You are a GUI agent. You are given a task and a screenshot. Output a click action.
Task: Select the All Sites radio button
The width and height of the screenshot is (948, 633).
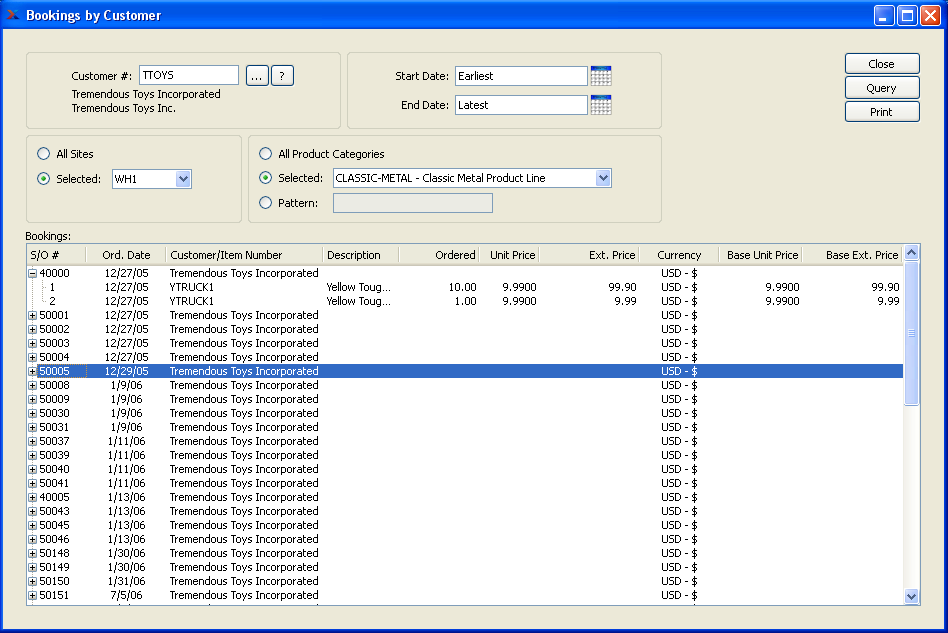pyautogui.click(x=43, y=154)
